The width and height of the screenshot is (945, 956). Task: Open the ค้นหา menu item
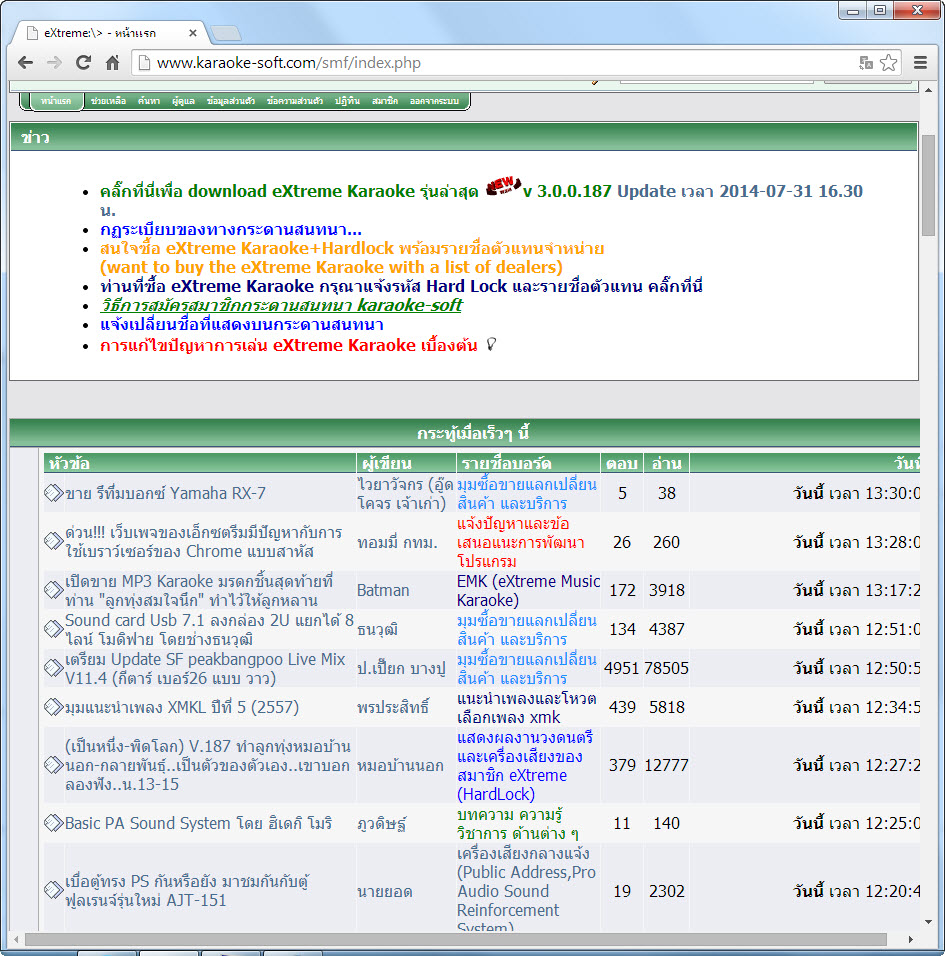(x=149, y=101)
